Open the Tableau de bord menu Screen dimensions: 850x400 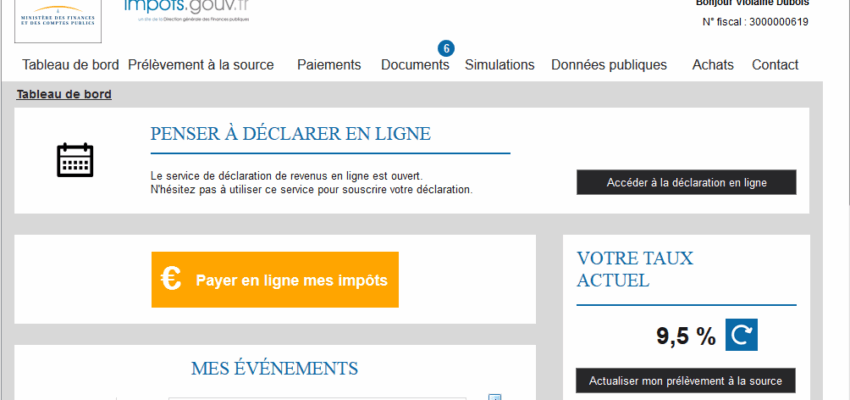[70, 65]
